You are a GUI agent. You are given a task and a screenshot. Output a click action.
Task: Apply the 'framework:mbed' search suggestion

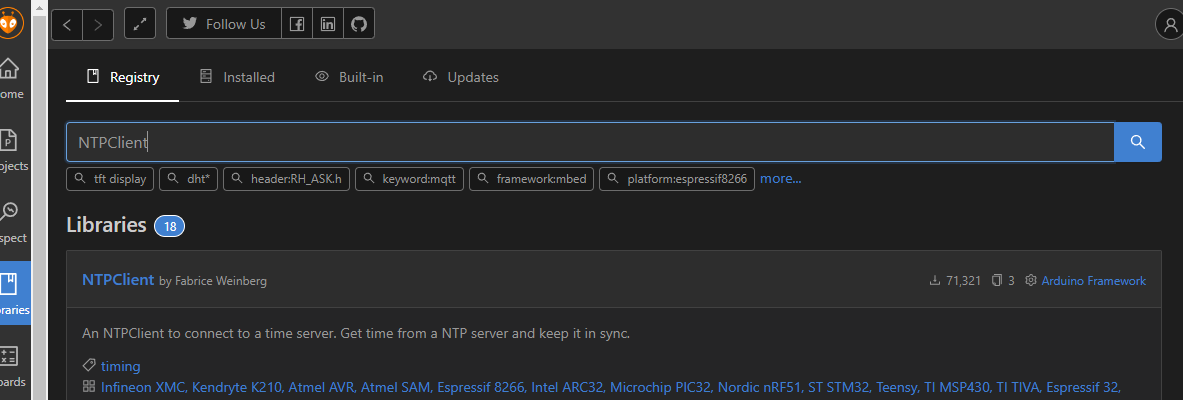(531, 179)
